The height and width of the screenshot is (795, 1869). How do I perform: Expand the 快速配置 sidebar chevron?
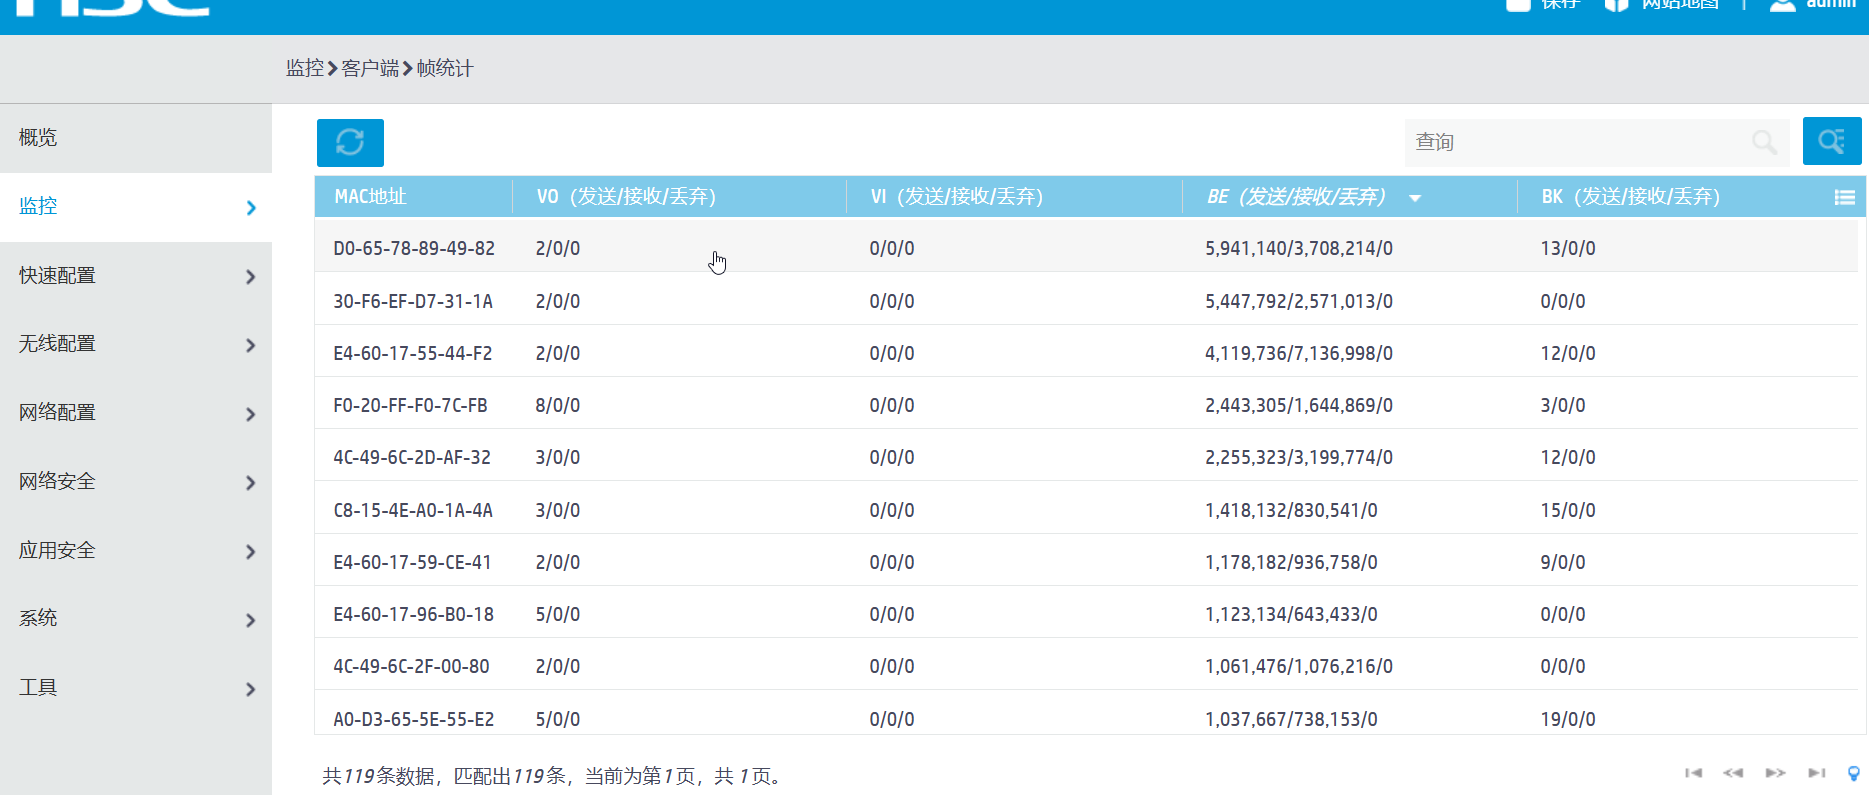tap(251, 276)
